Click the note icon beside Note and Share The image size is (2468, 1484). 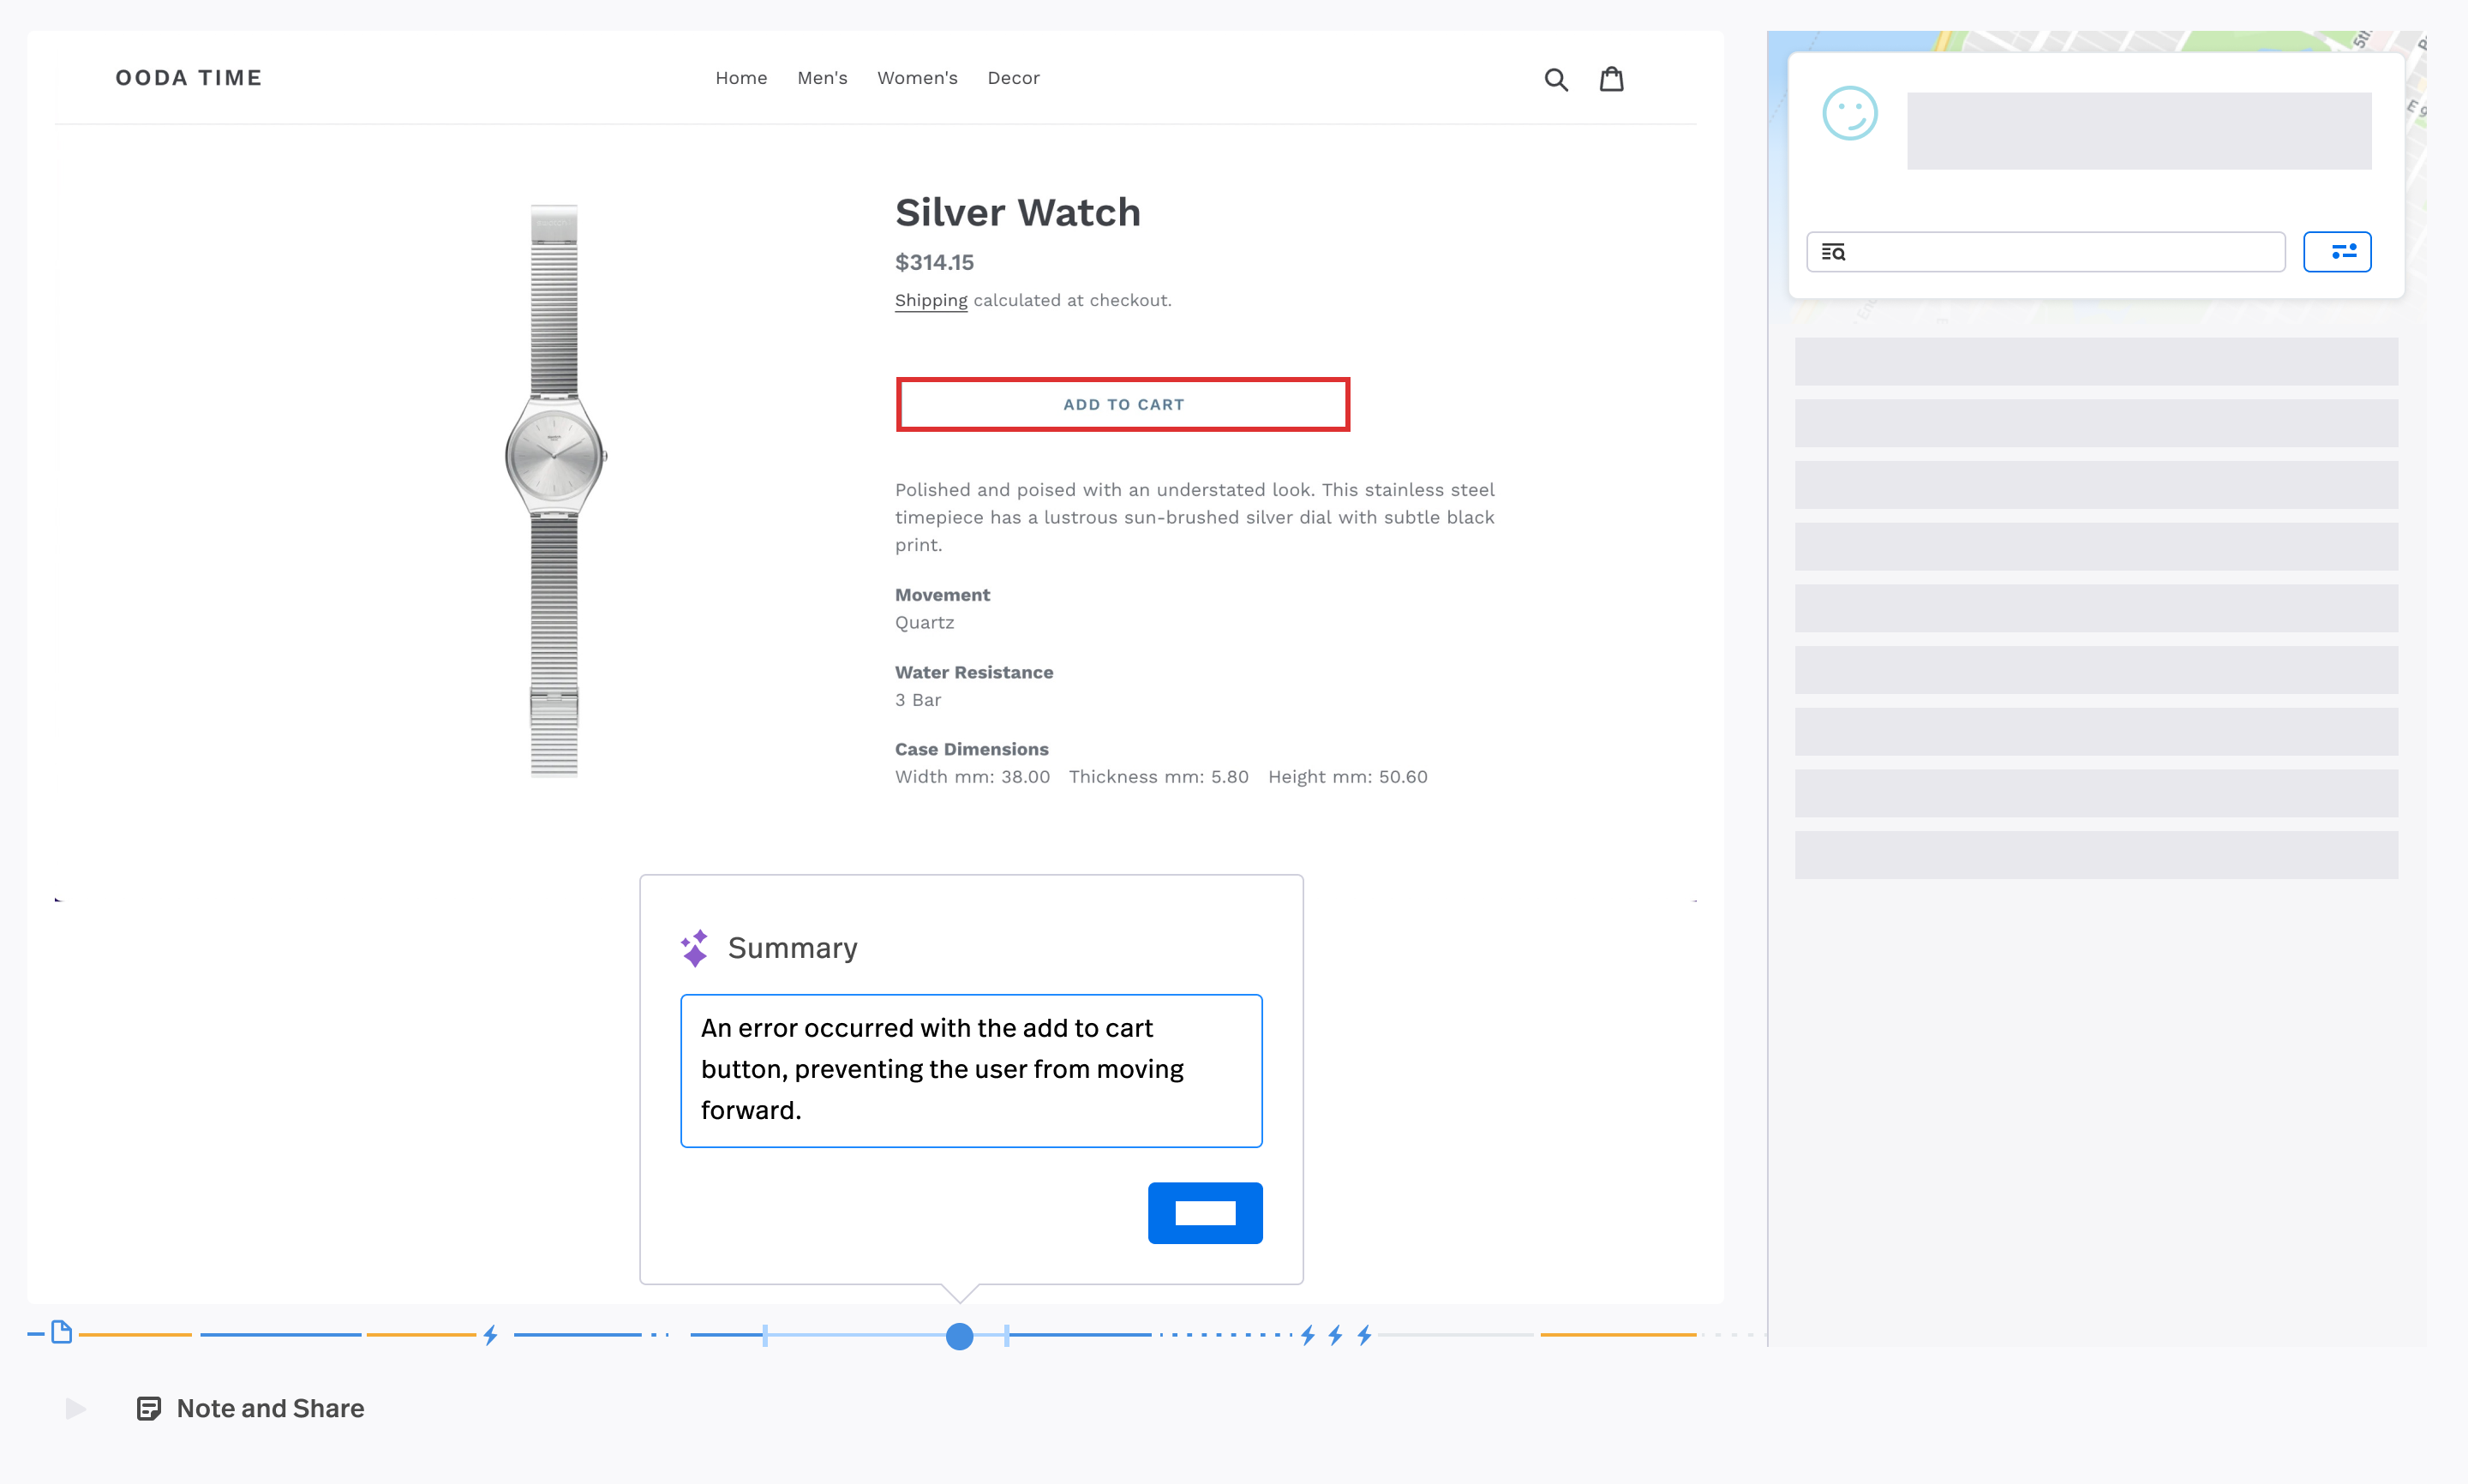[149, 1407]
